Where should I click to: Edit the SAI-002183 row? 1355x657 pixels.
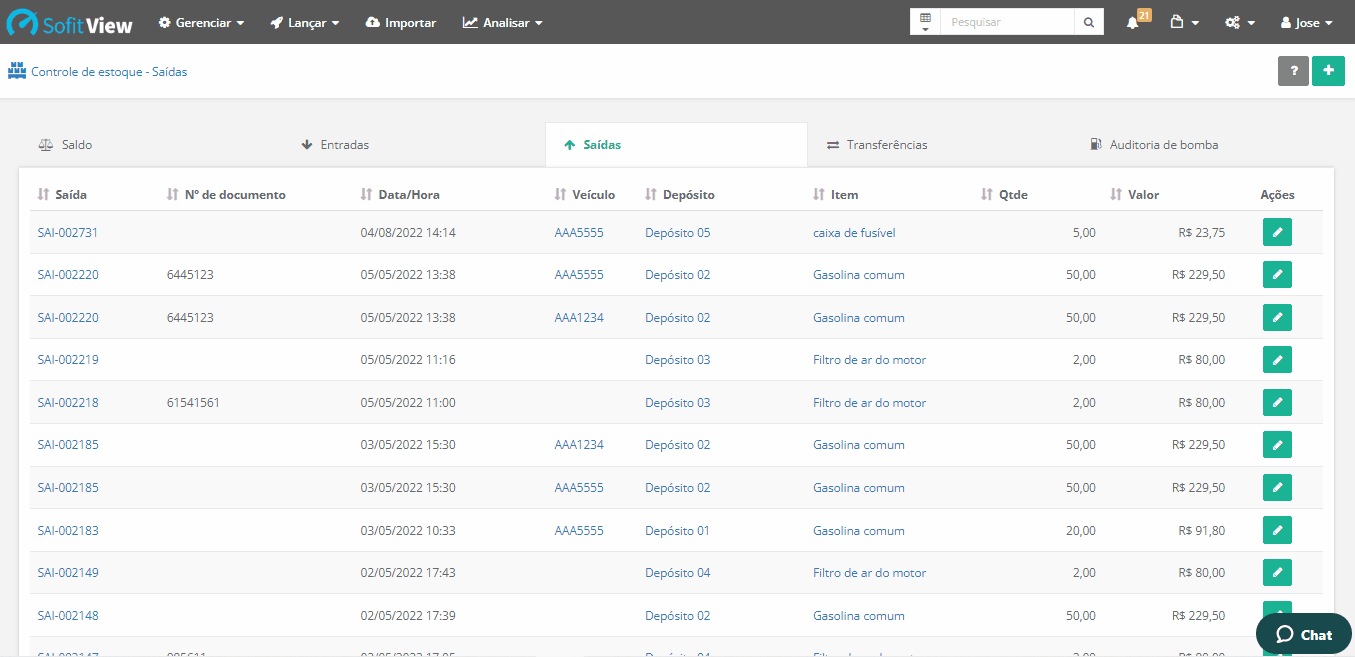[x=1277, y=530]
